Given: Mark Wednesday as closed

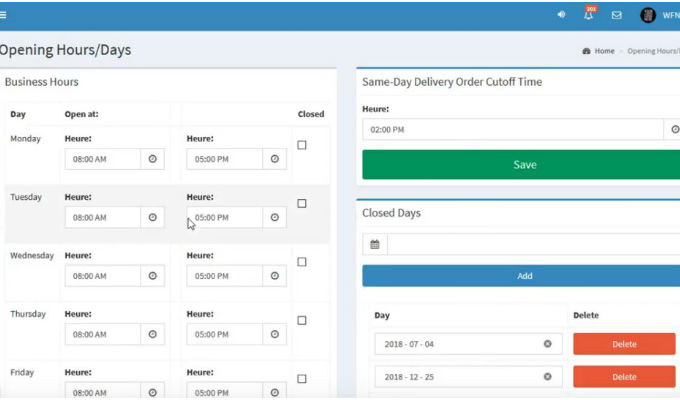Looking at the screenshot, I should pos(302,262).
